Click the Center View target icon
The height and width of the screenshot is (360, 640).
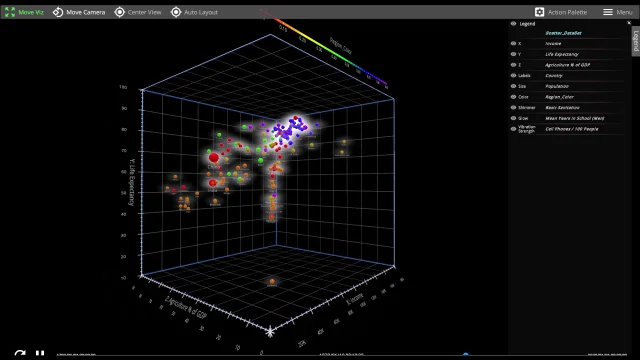coord(120,12)
